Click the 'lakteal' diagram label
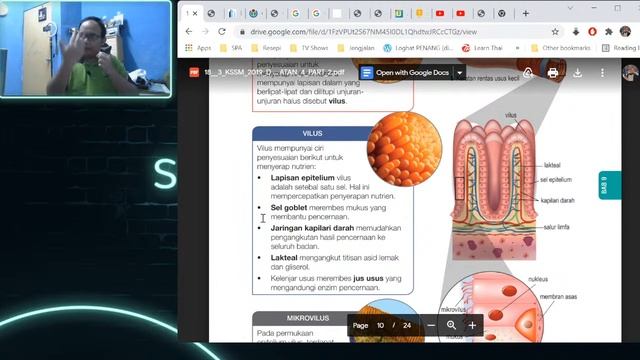The image size is (640, 360). point(552,165)
